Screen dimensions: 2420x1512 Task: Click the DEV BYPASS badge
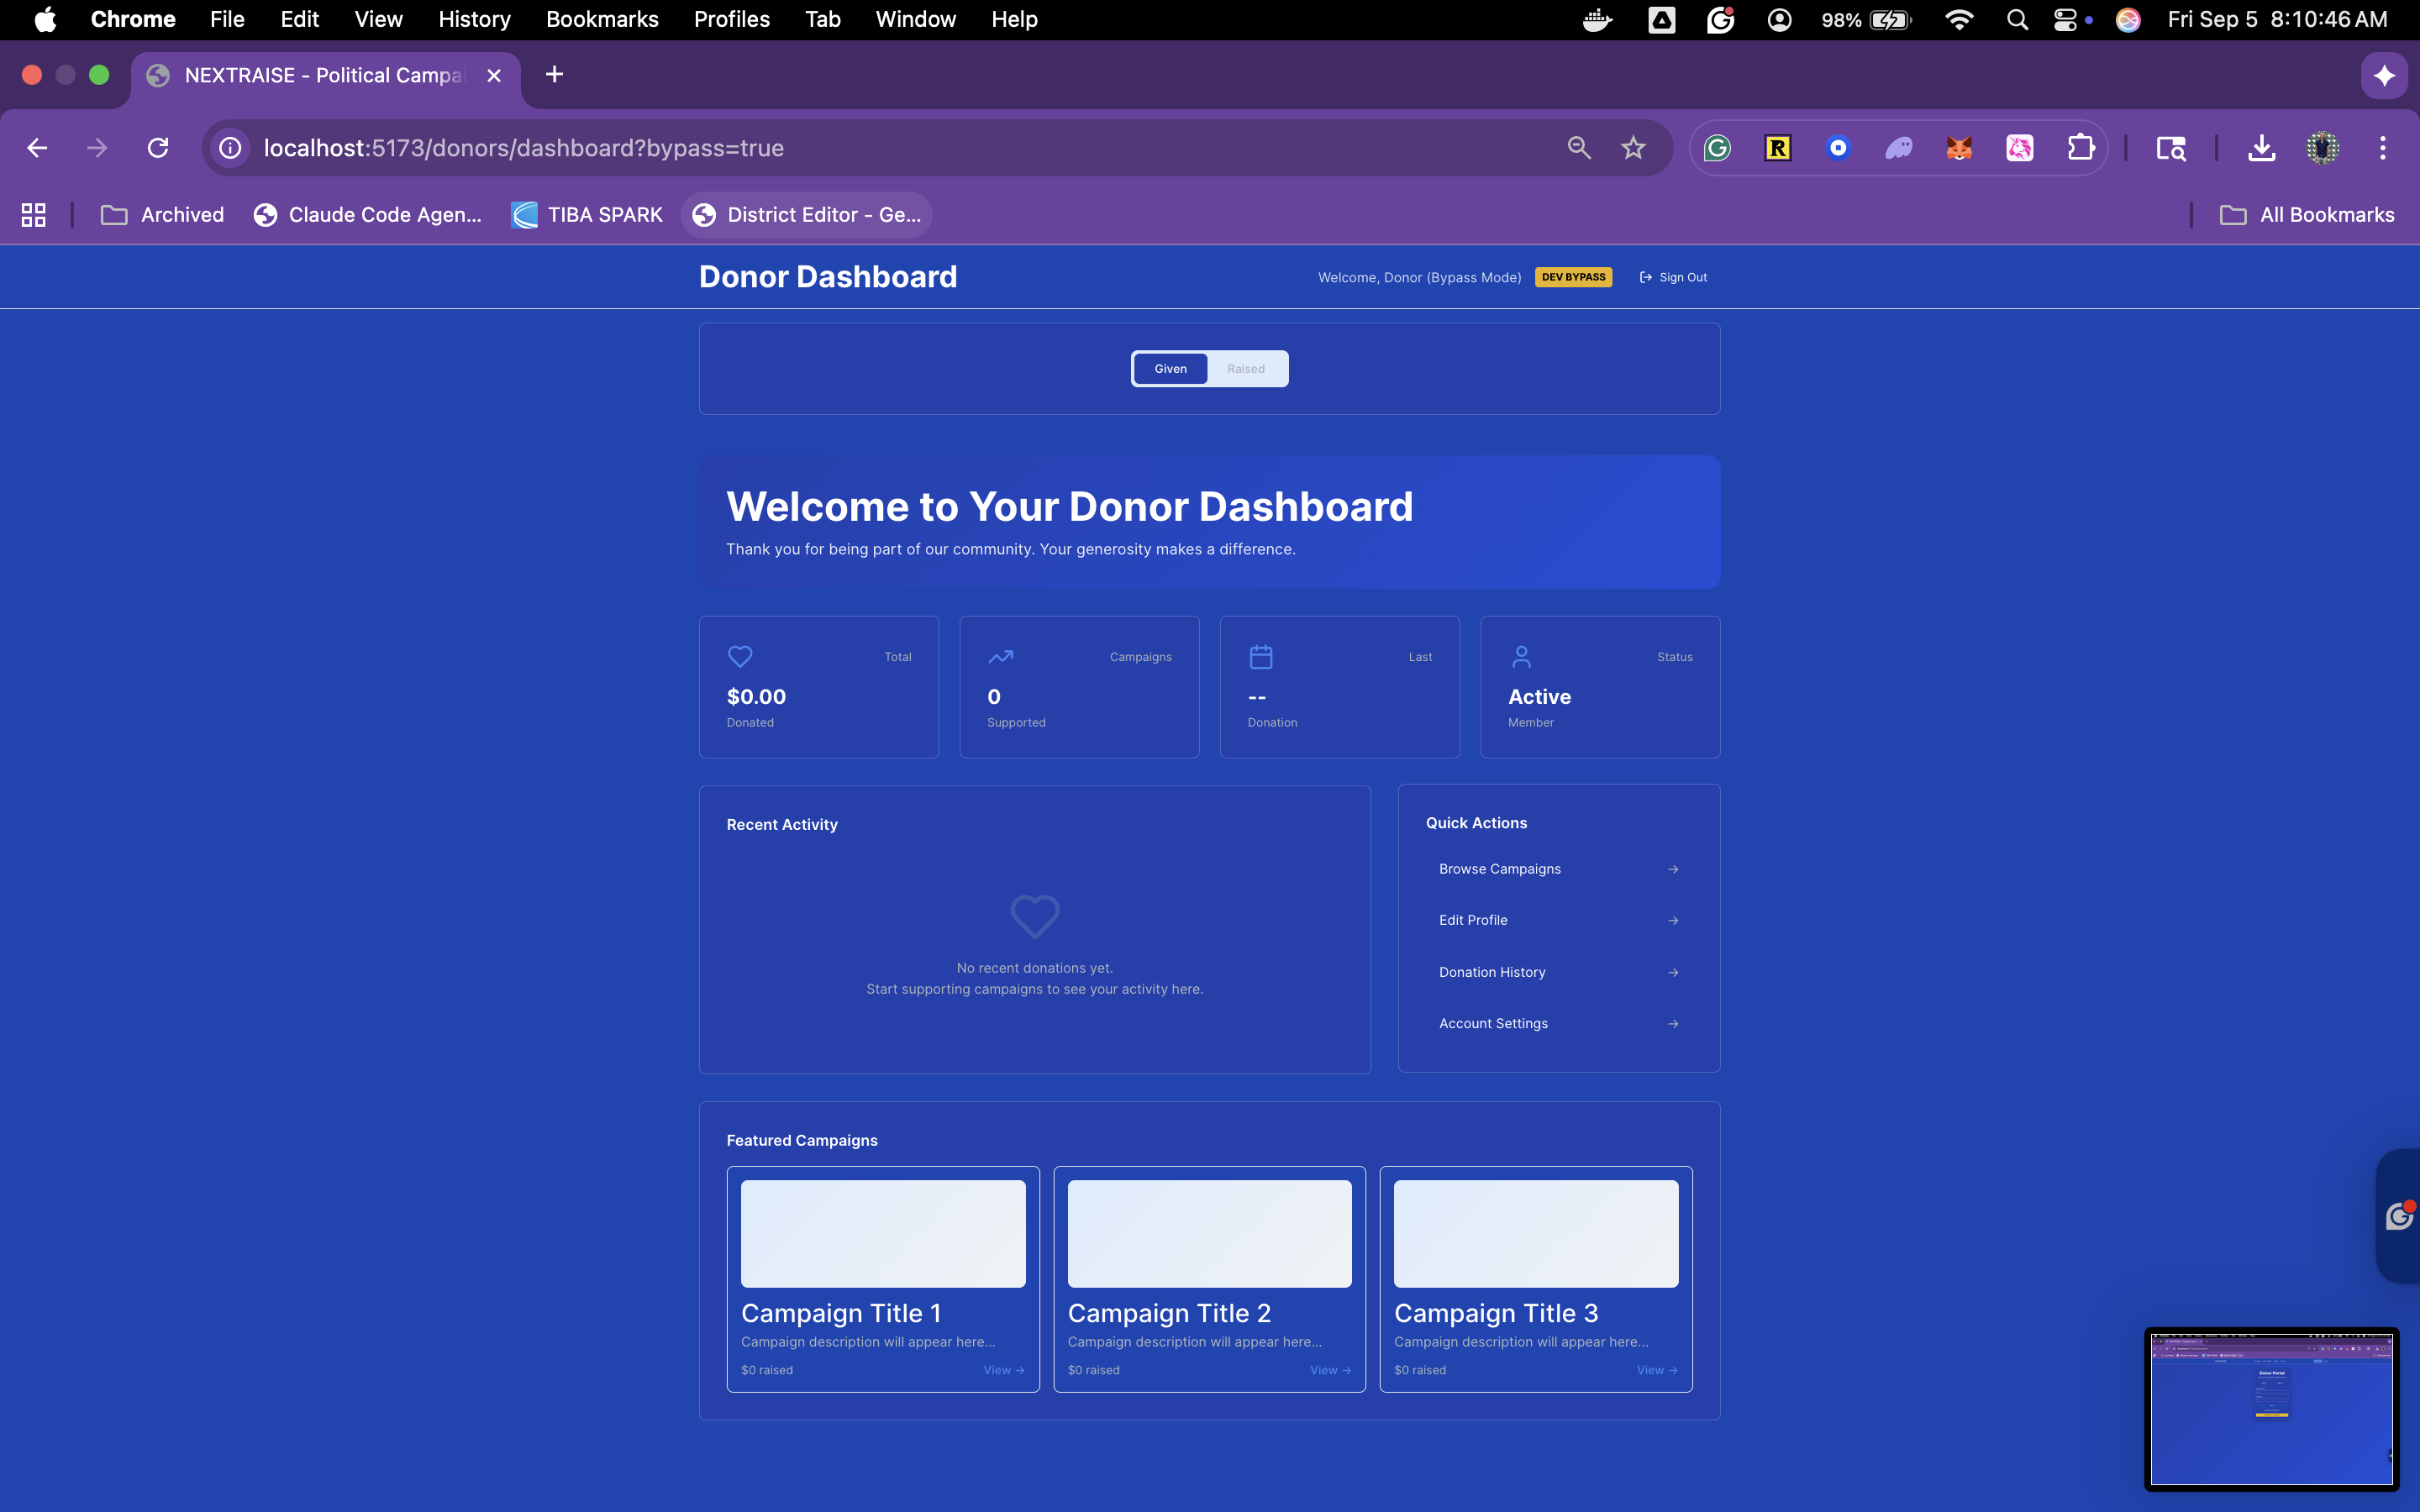[1573, 277]
